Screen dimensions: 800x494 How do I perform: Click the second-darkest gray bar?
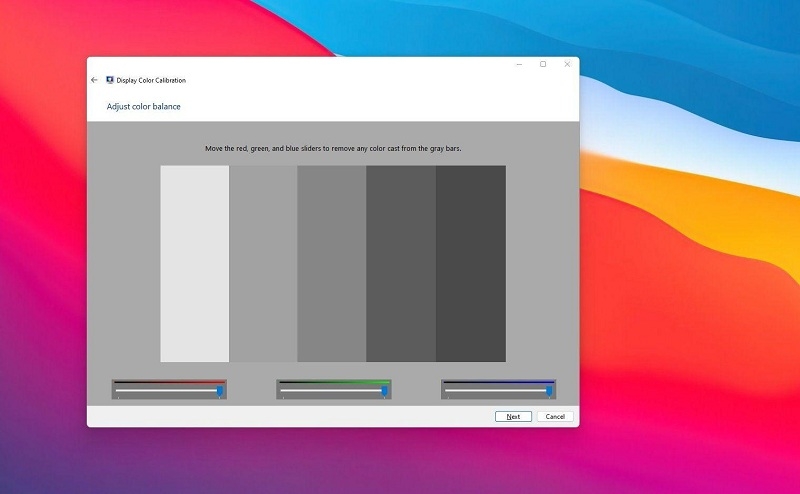point(401,263)
